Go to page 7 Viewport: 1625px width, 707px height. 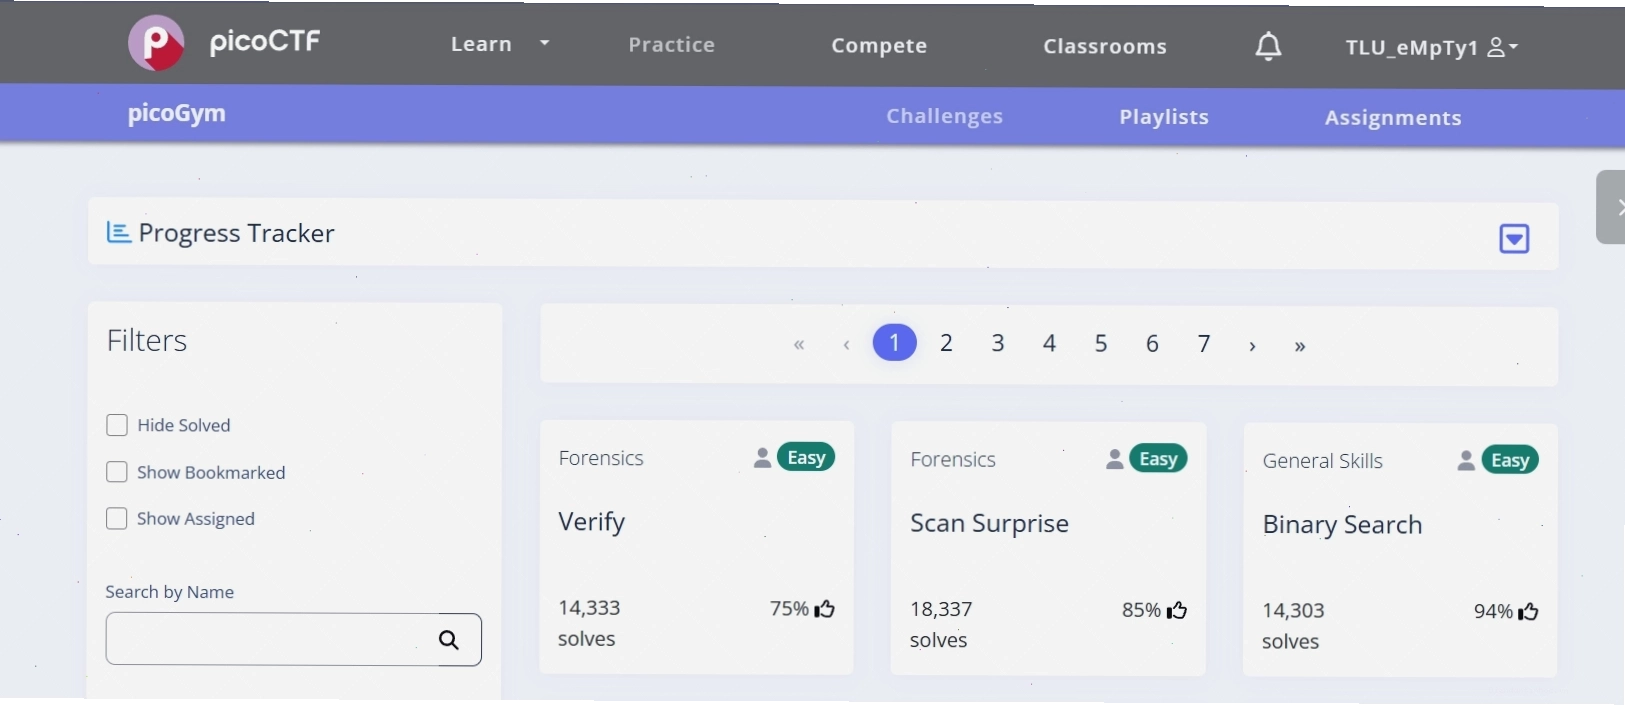1204,344
